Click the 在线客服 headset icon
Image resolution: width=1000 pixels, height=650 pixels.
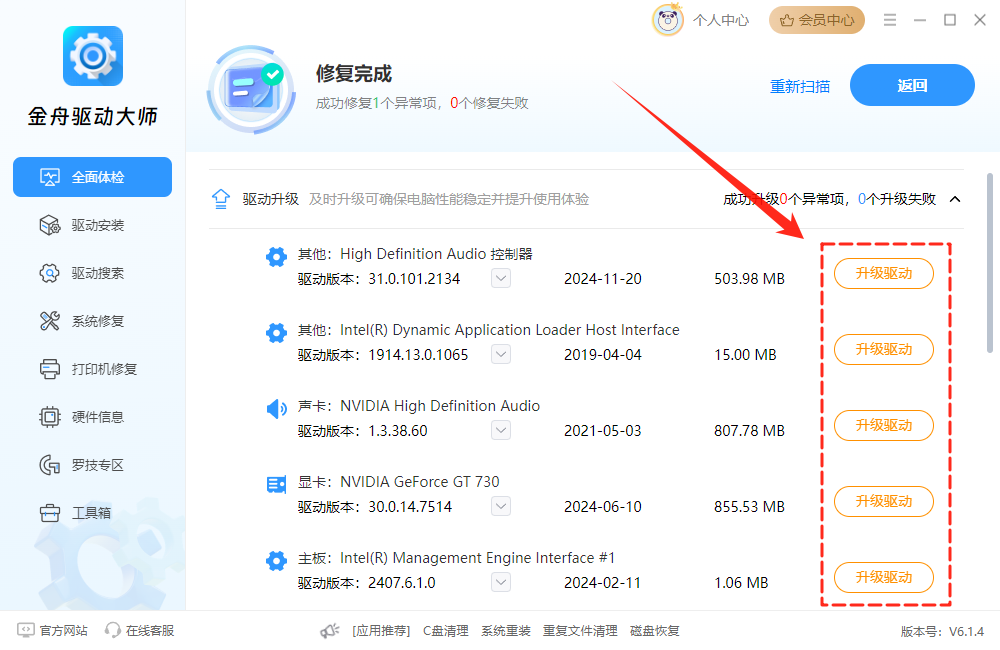[113, 630]
